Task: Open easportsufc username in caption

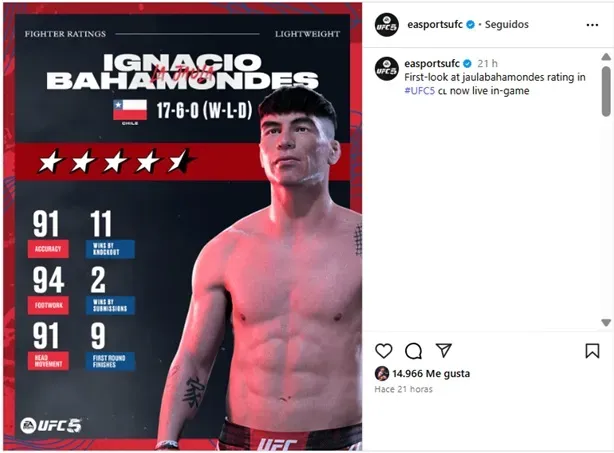Action: (432, 63)
